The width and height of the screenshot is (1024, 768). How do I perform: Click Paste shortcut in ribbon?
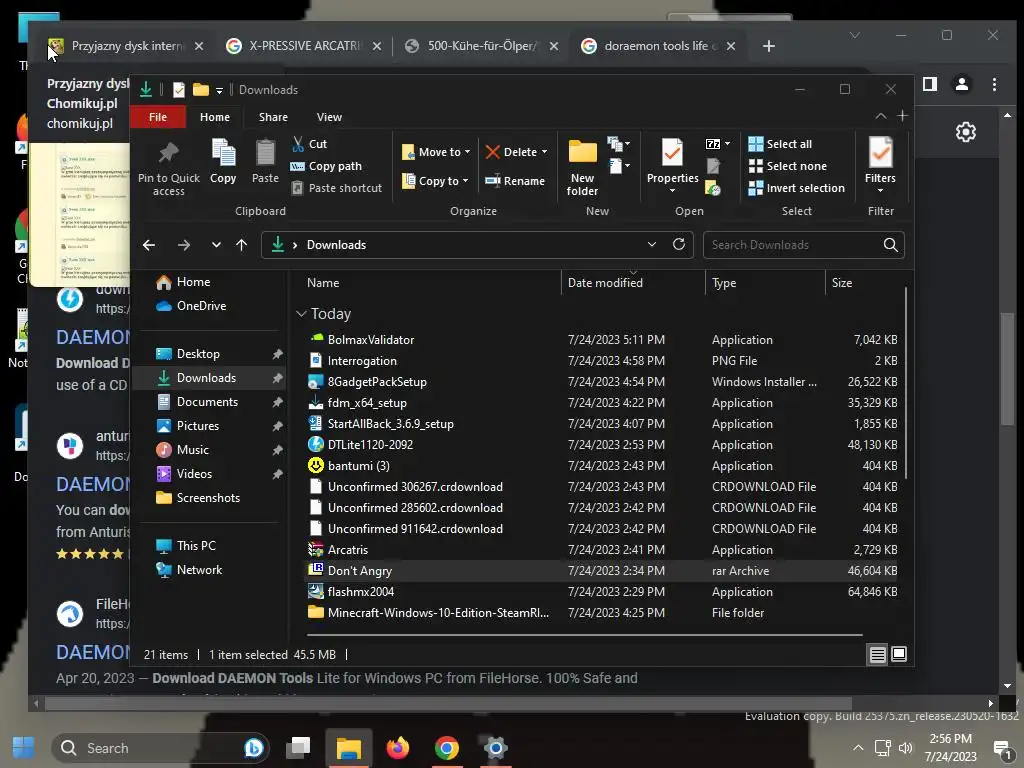pyautogui.click(x=336, y=188)
